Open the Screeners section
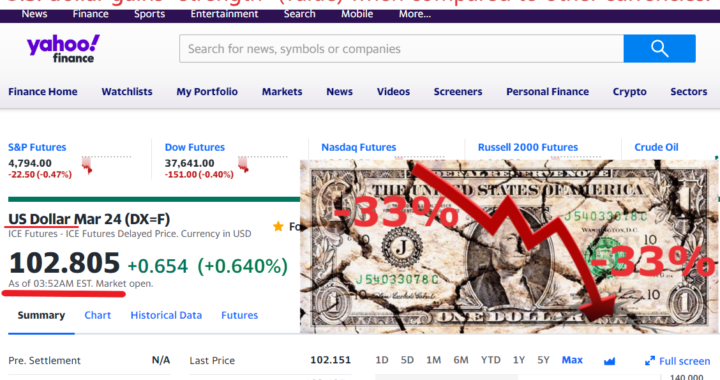 (x=458, y=92)
